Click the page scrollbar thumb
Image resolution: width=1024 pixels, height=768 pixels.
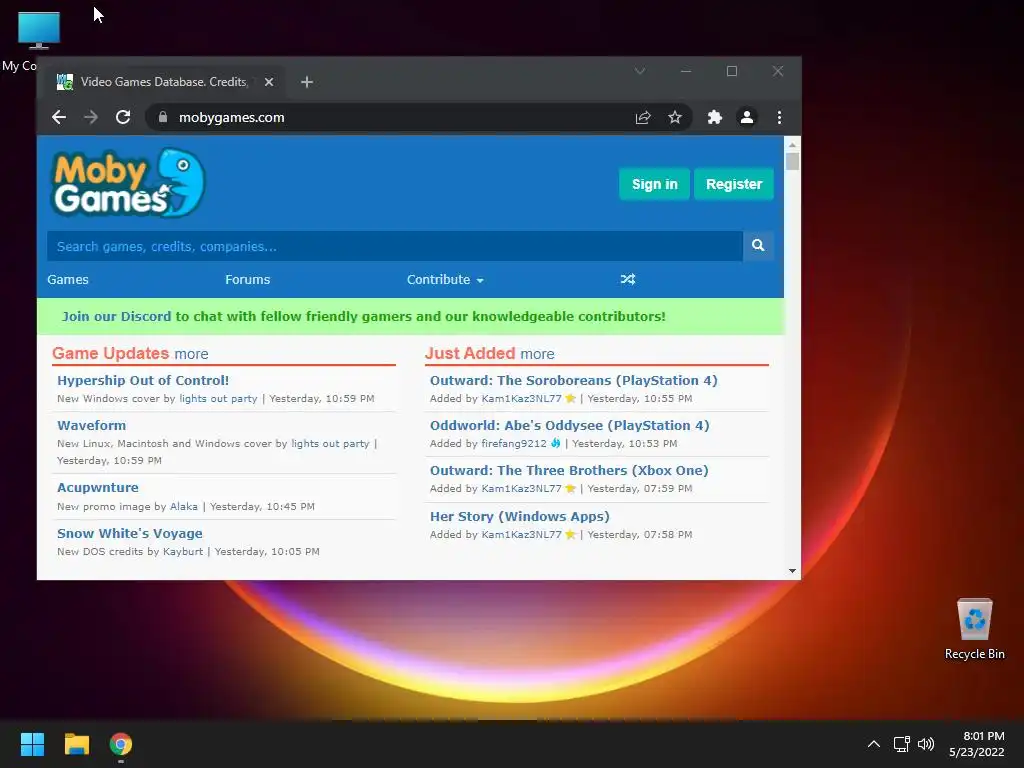pos(792,161)
